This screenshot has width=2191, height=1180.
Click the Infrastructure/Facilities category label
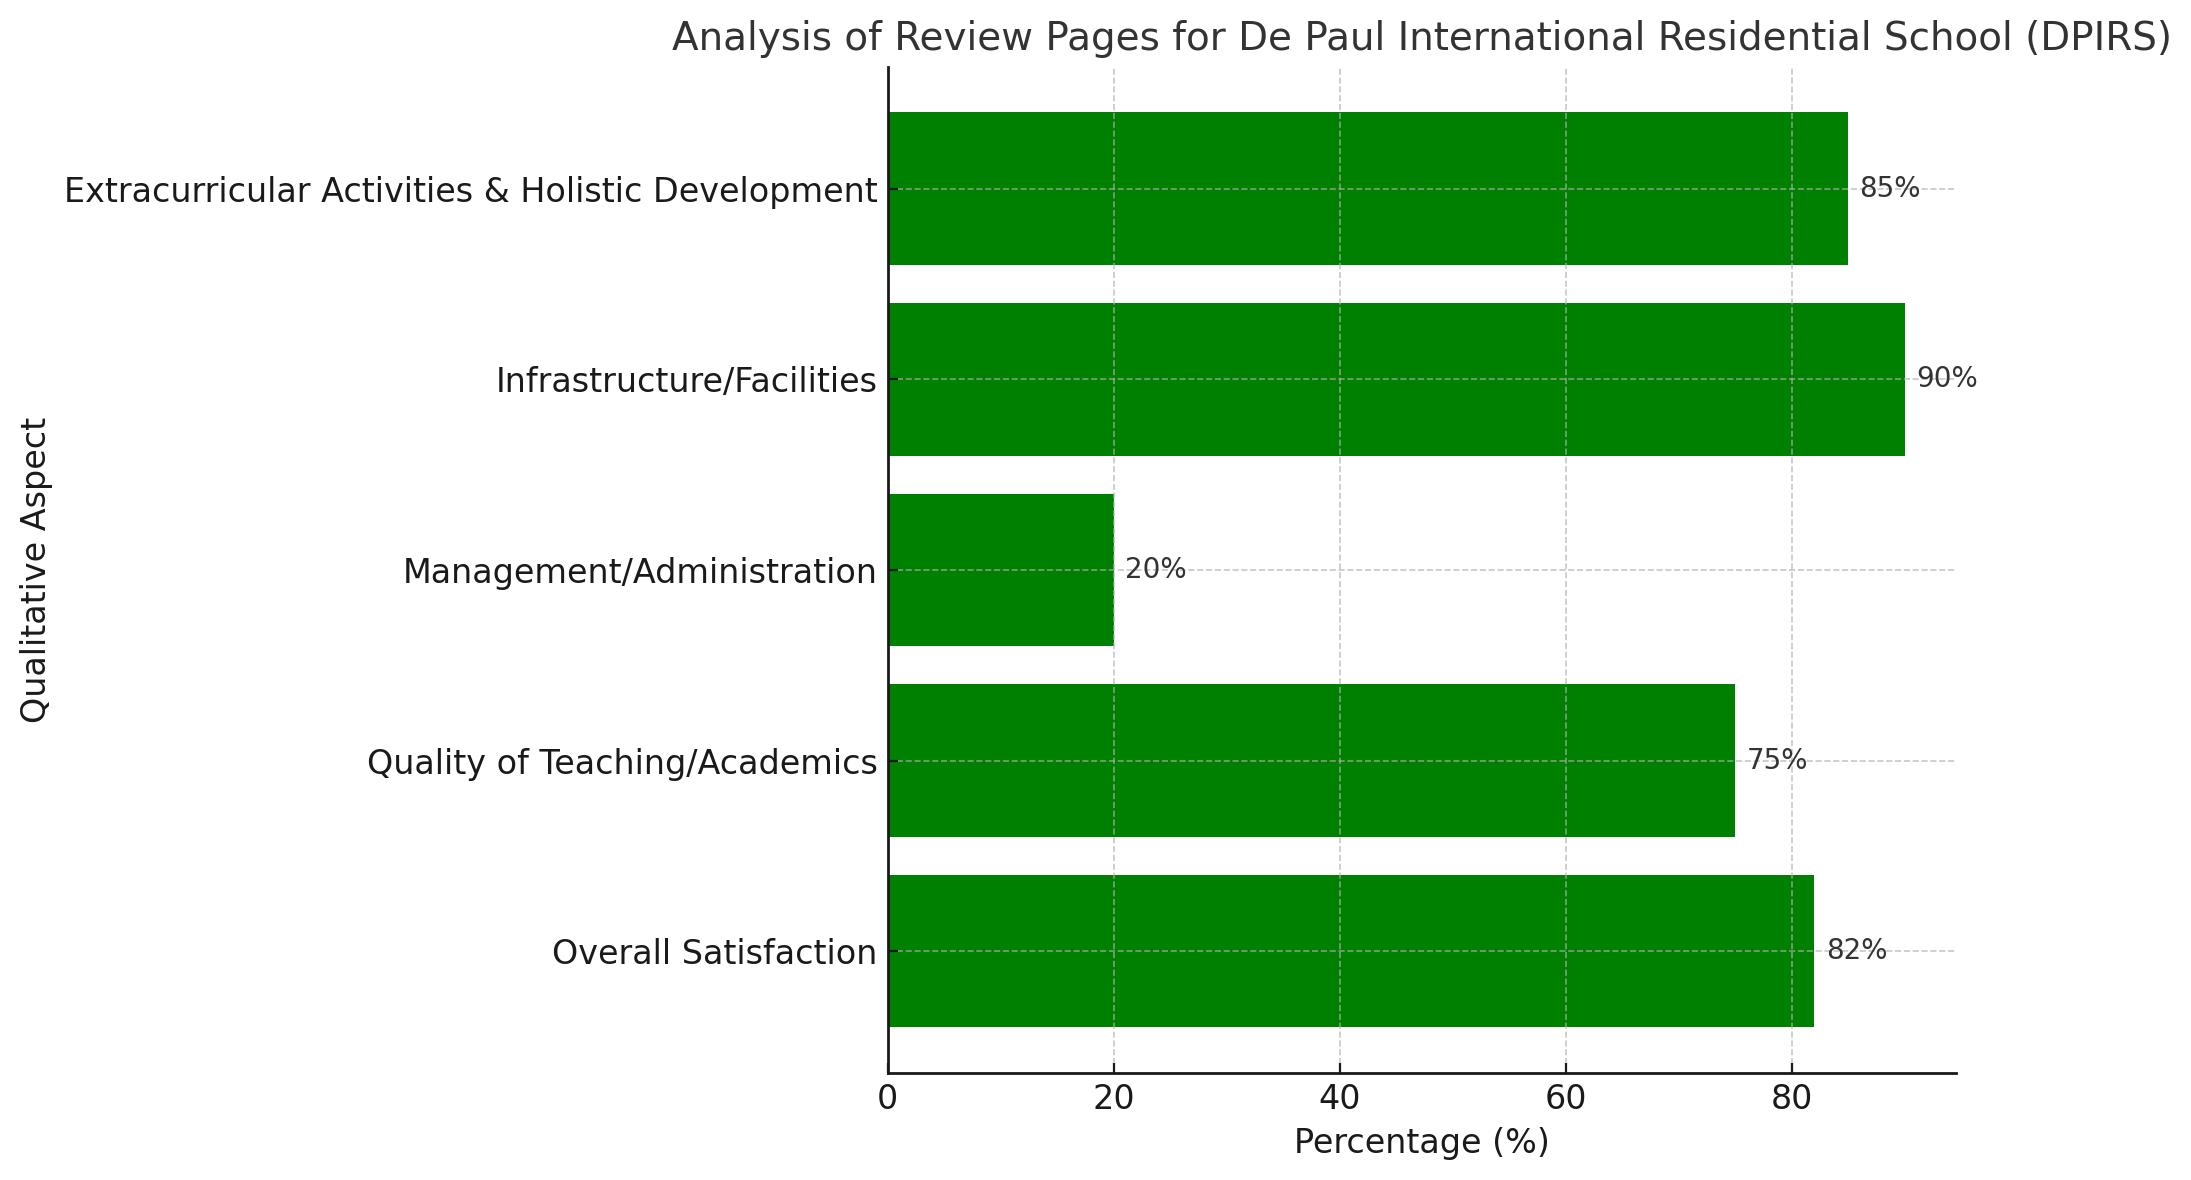(686, 380)
